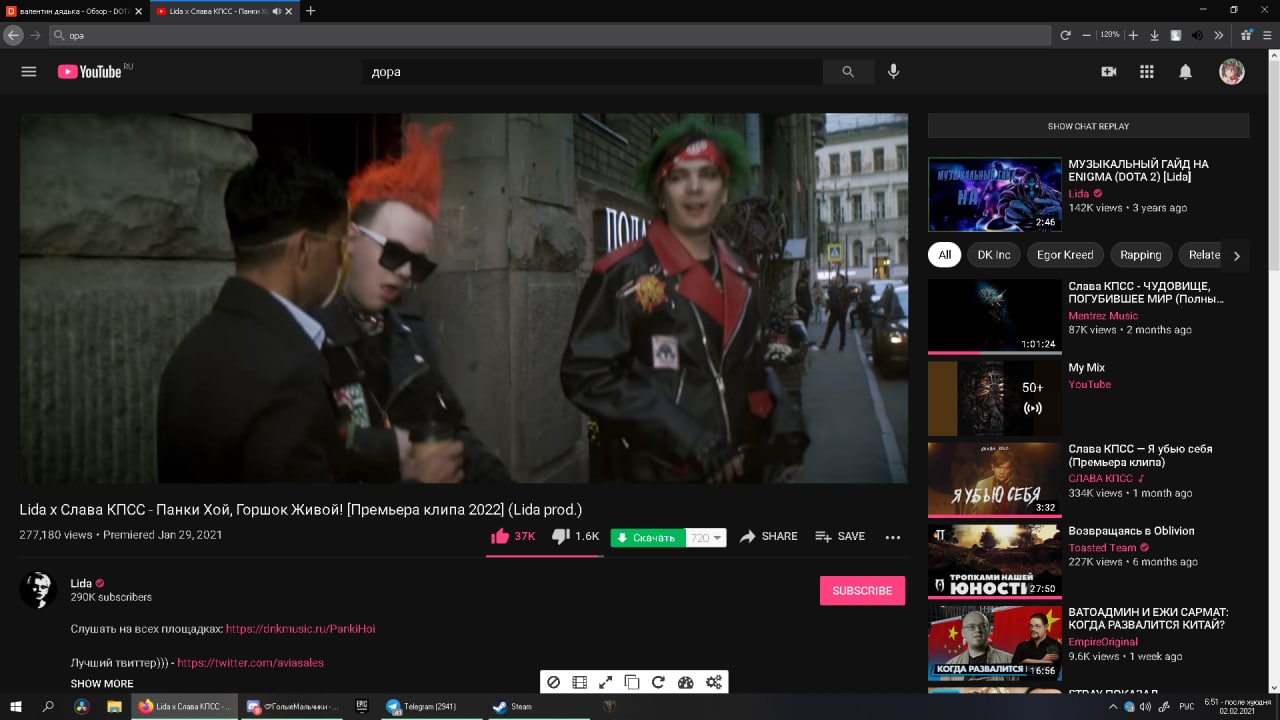
Task: Save the video to a playlist
Action: point(840,537)
